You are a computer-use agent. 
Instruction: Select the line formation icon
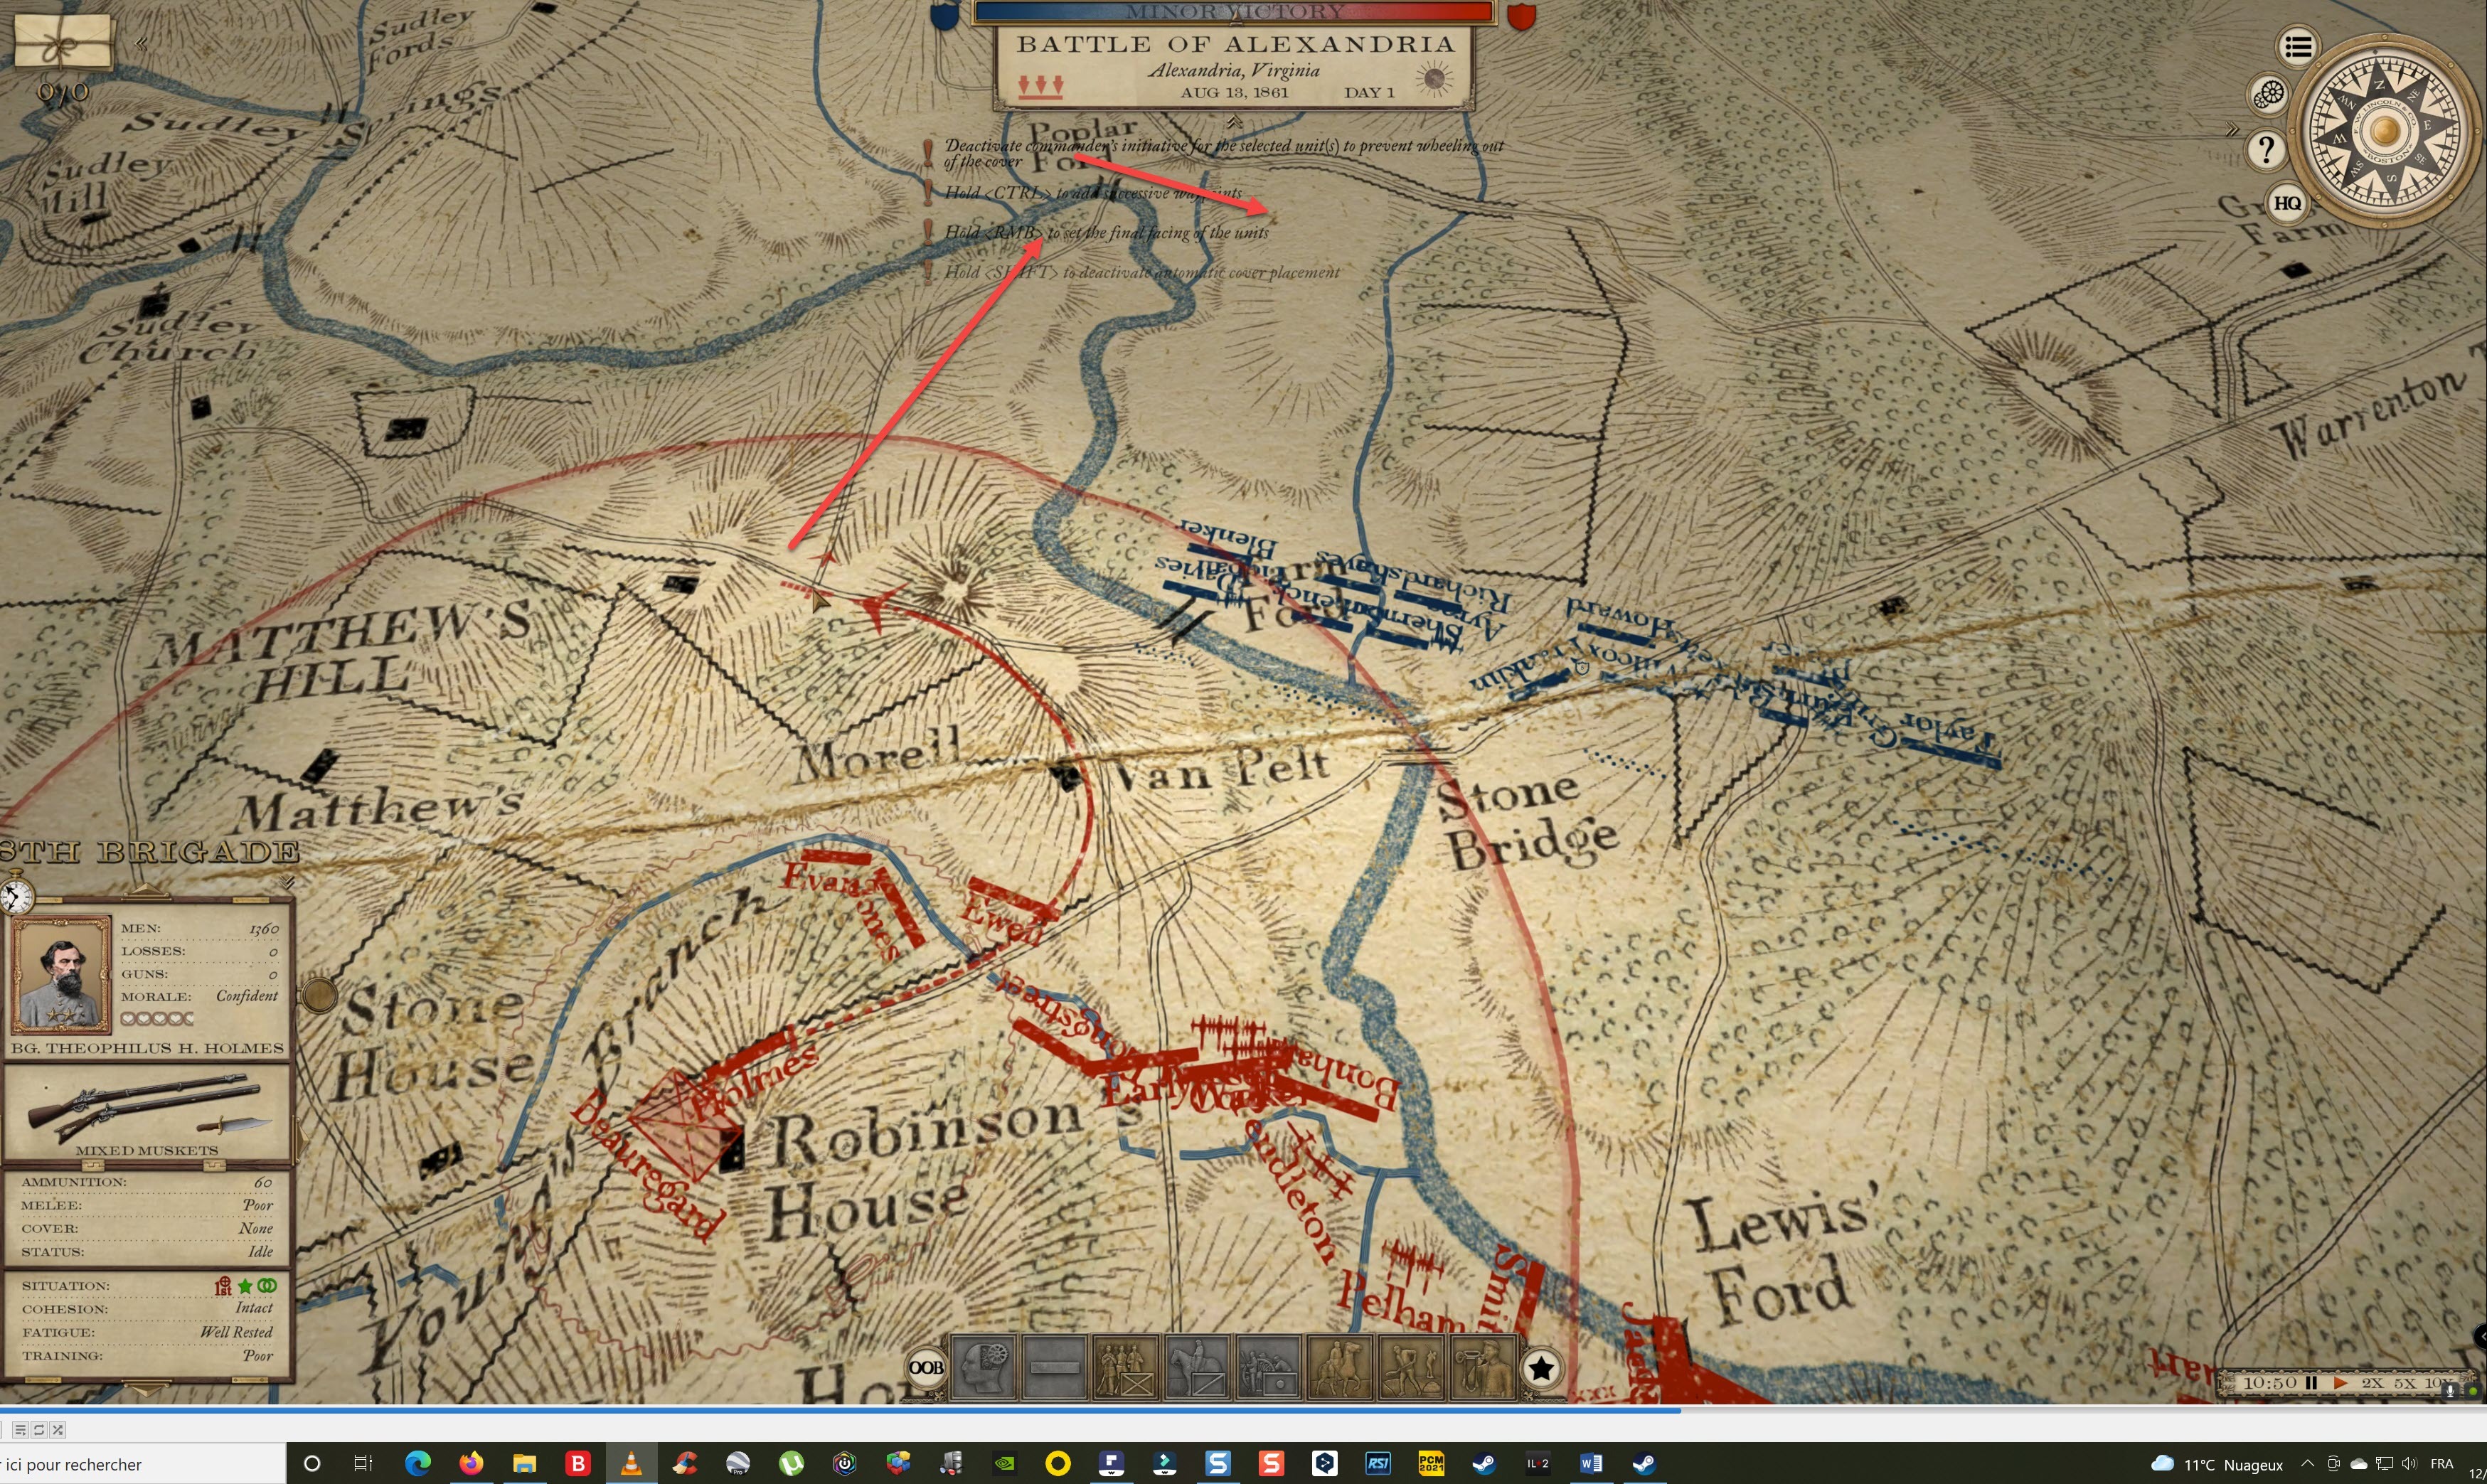tap(1054, 1367)
